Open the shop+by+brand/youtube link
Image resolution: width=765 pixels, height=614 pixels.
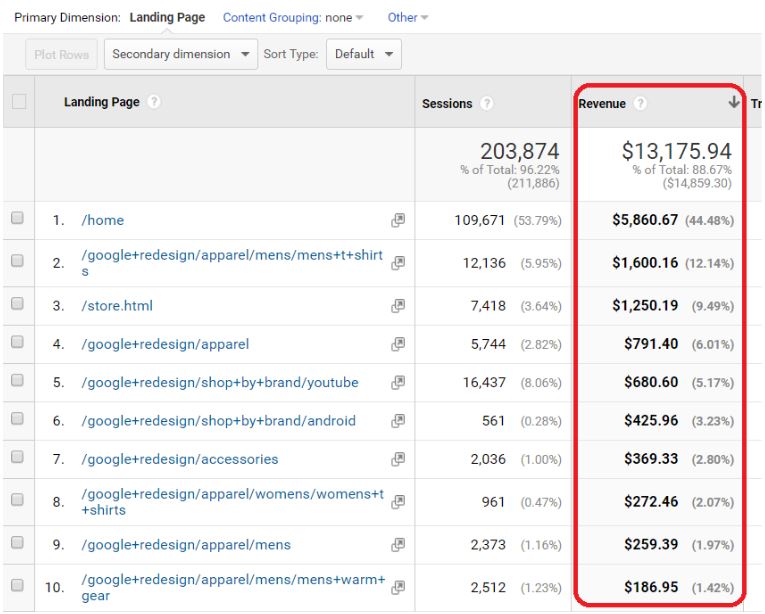click(220, 383)
